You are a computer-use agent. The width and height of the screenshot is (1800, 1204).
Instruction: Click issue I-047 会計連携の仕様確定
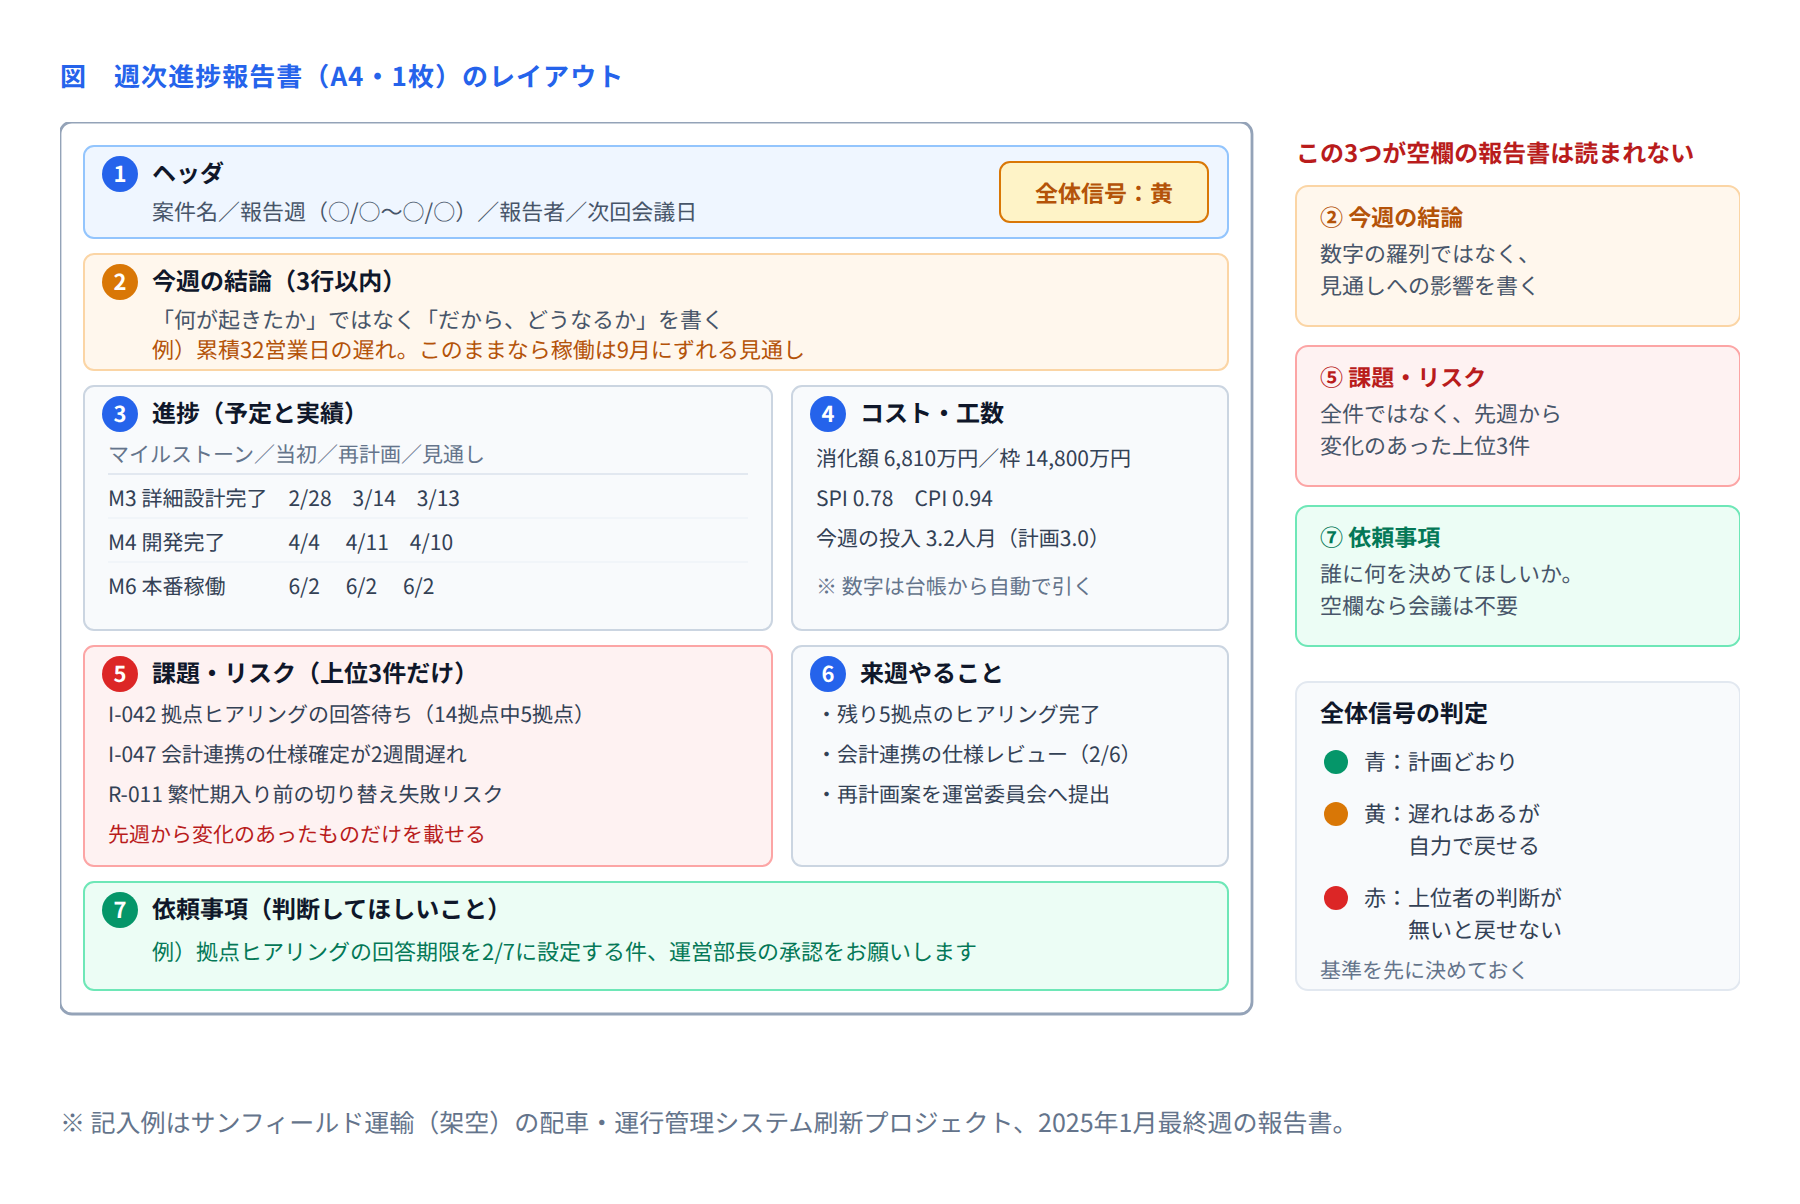click(287, 754)
